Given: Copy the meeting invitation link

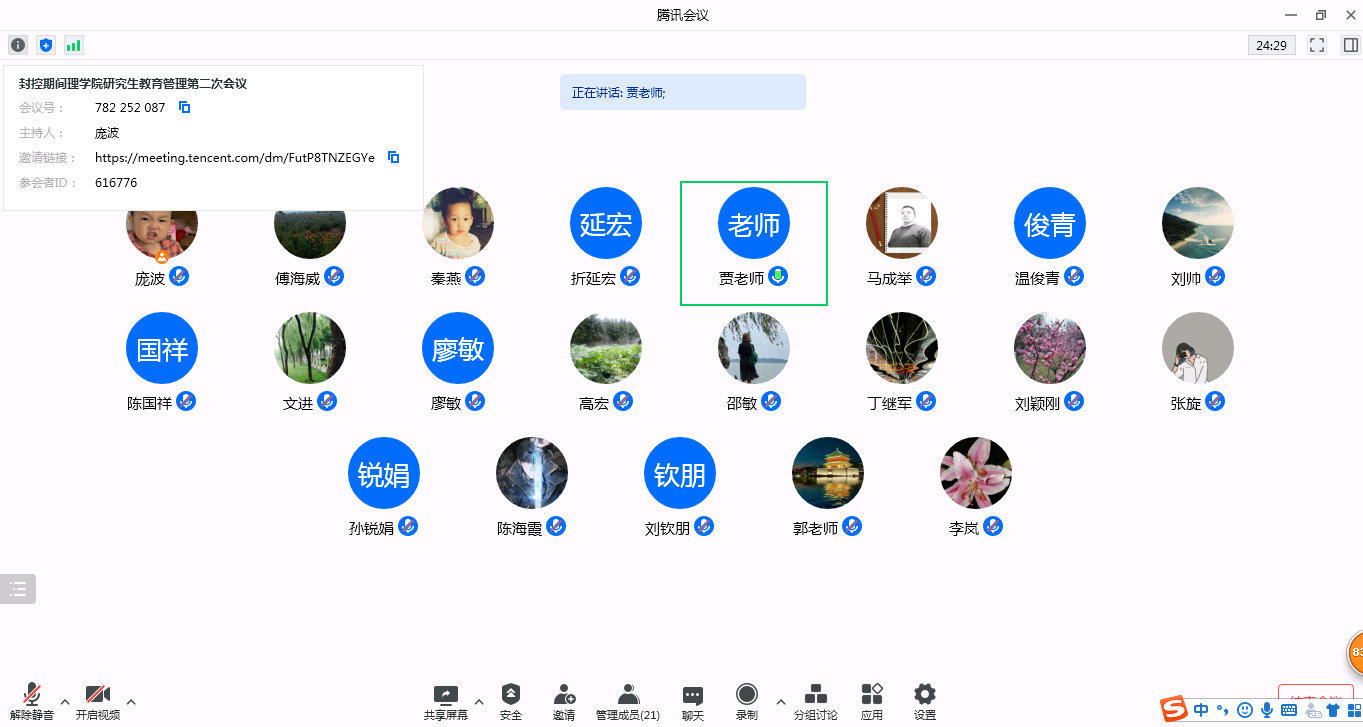Looking at the screenshot, I should coord(394,158).
